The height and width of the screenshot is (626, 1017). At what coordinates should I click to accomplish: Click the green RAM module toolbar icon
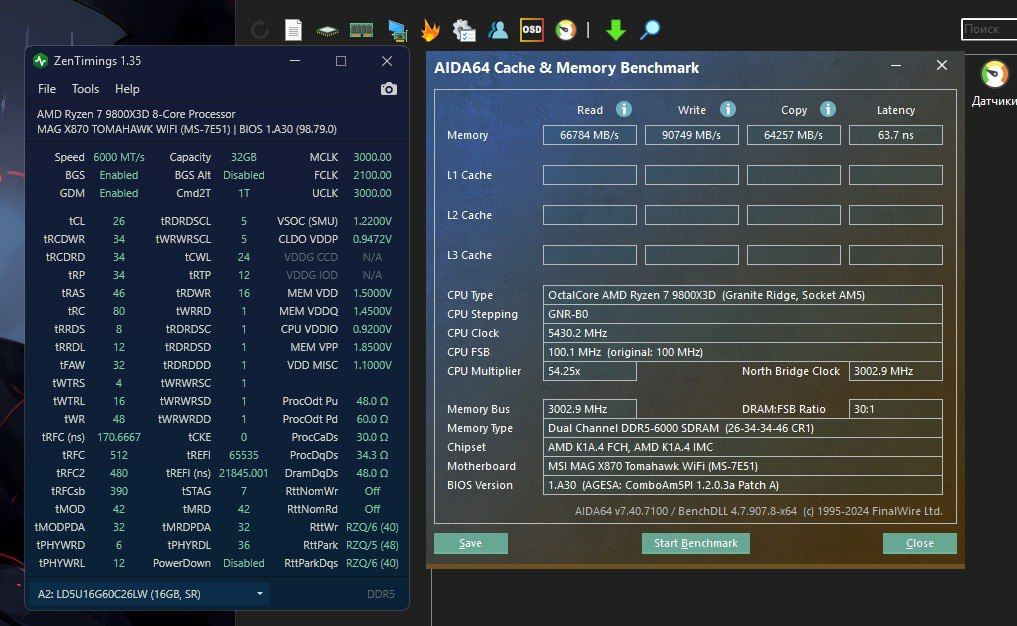pyautogui.click(x=361, y=30)
